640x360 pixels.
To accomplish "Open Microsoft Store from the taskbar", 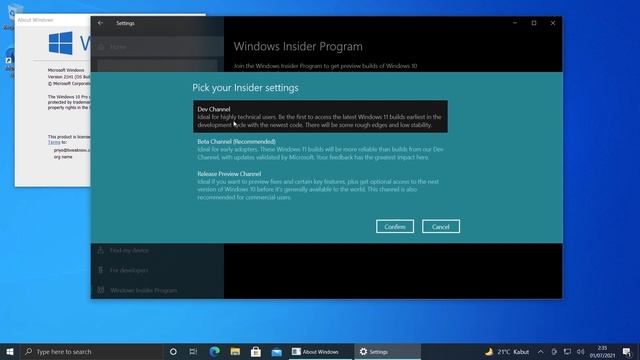I will pyautogui.click(x=256, y=351).
